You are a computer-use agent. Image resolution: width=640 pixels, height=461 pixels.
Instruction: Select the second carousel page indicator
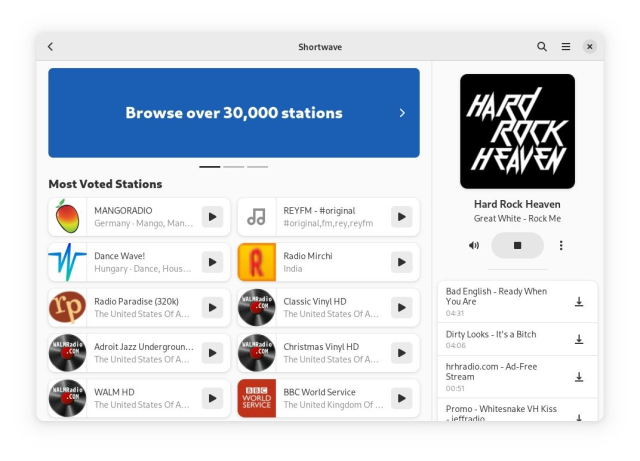click(x=233, y=167)
